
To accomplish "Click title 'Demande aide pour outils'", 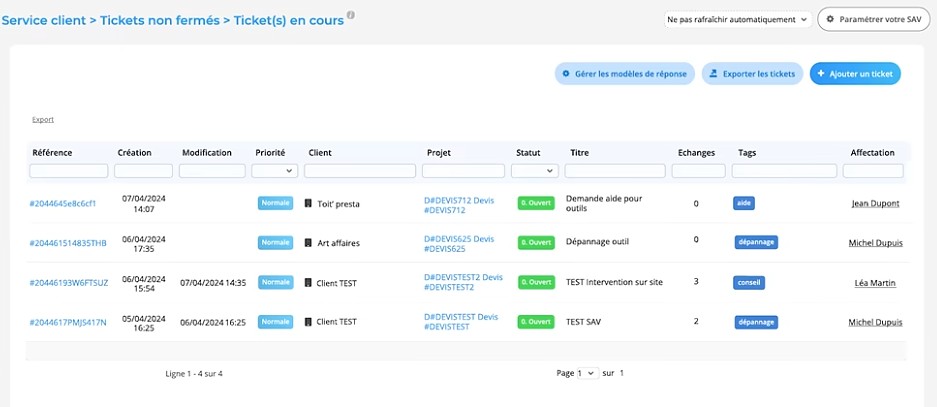I will 603,204.
